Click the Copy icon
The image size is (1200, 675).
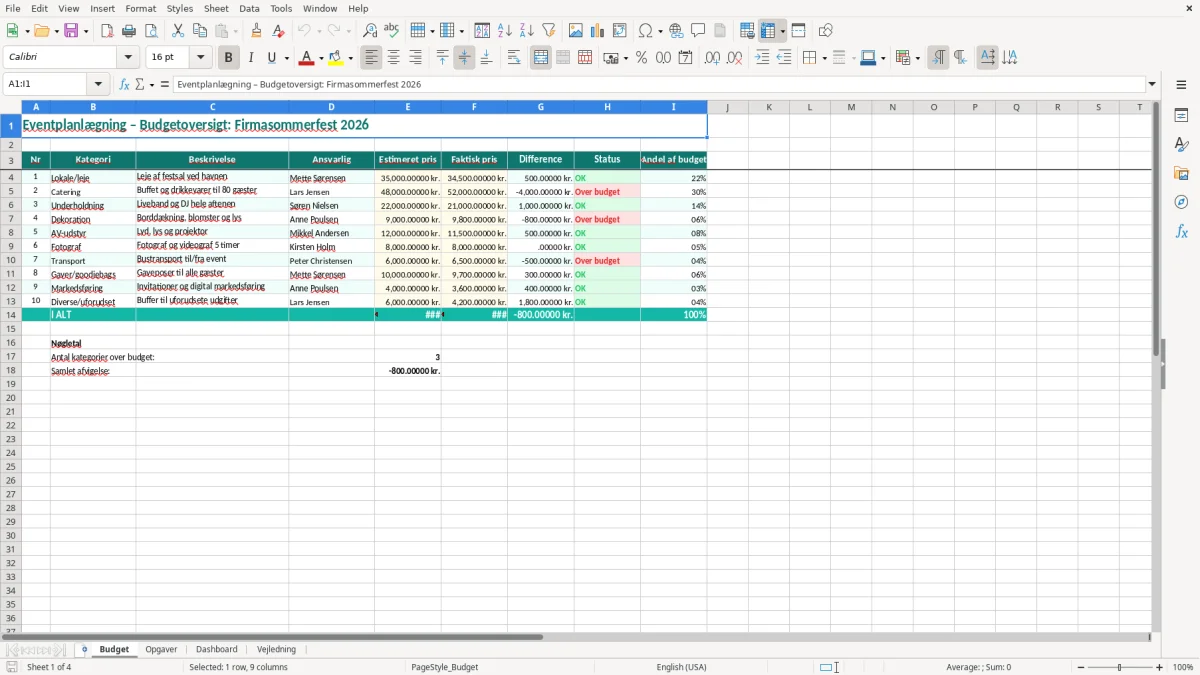200,31
